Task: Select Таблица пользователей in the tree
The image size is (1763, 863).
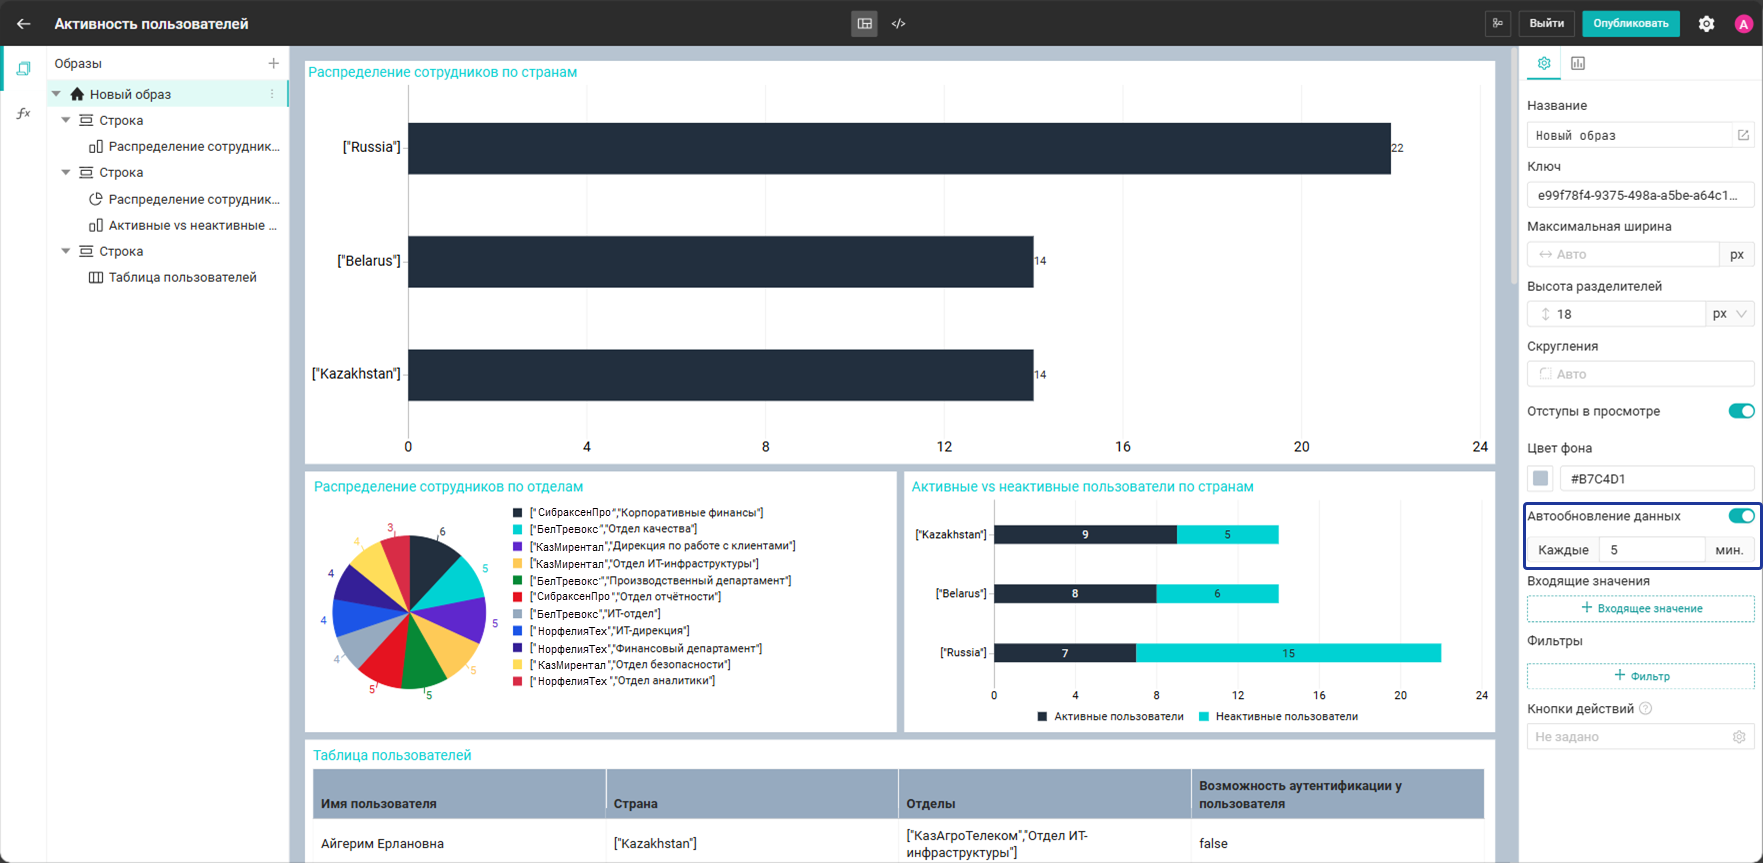Action: click(183, 277)
